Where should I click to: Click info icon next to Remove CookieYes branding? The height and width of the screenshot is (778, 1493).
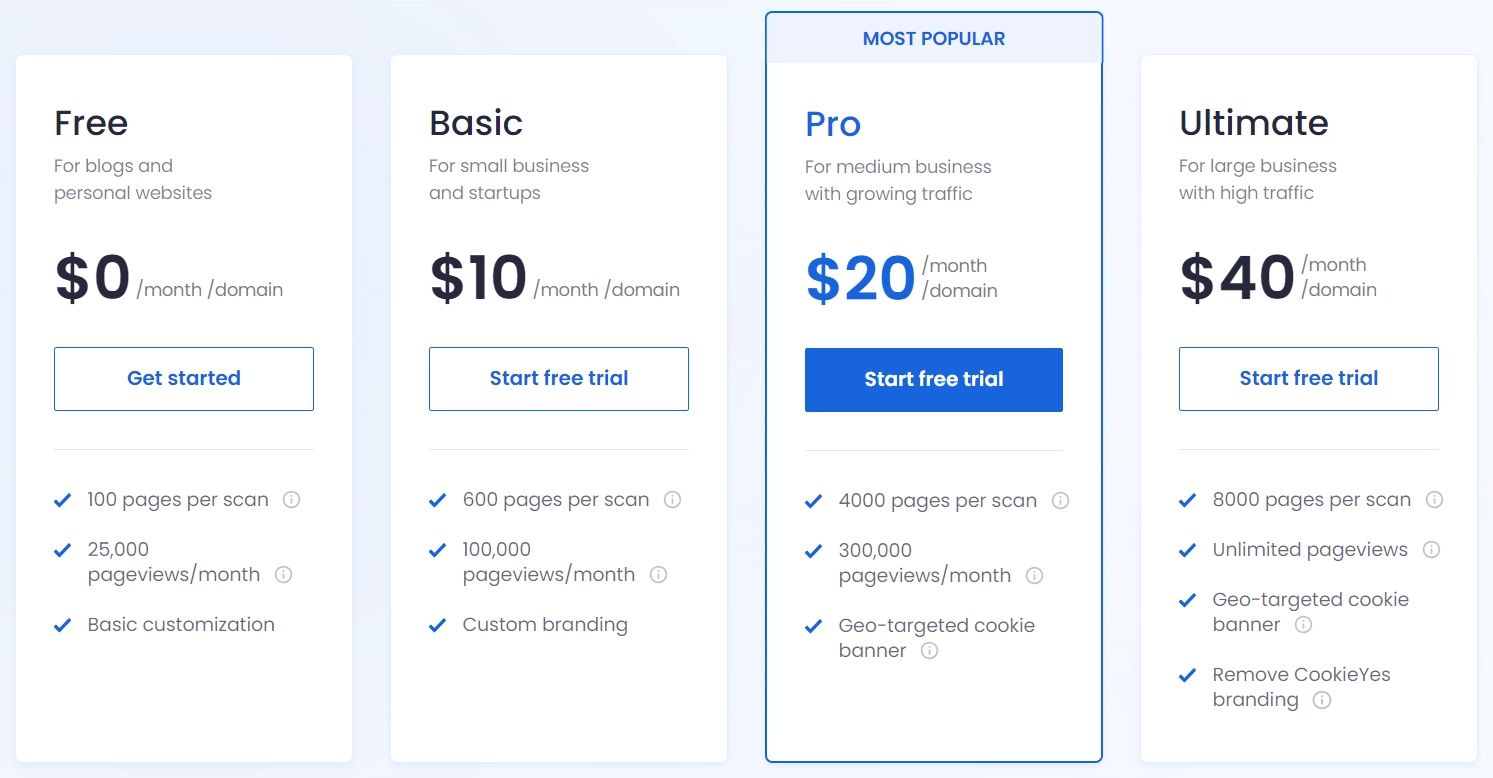point(1322,700)
